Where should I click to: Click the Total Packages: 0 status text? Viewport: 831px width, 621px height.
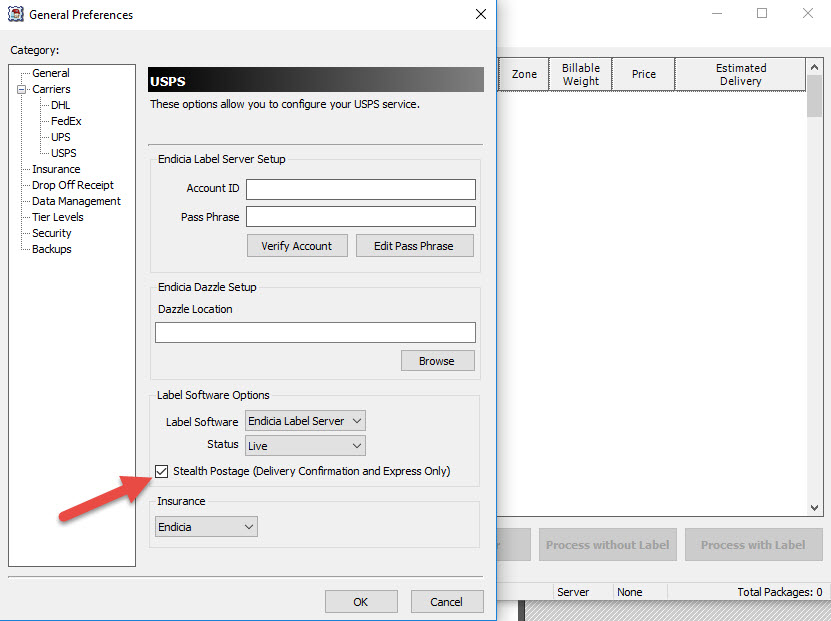click(780, 592)
